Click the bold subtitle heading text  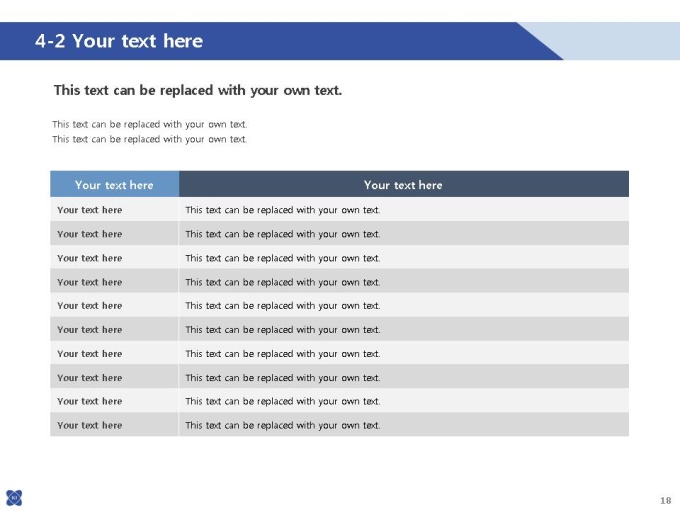[x=198, y=90]
